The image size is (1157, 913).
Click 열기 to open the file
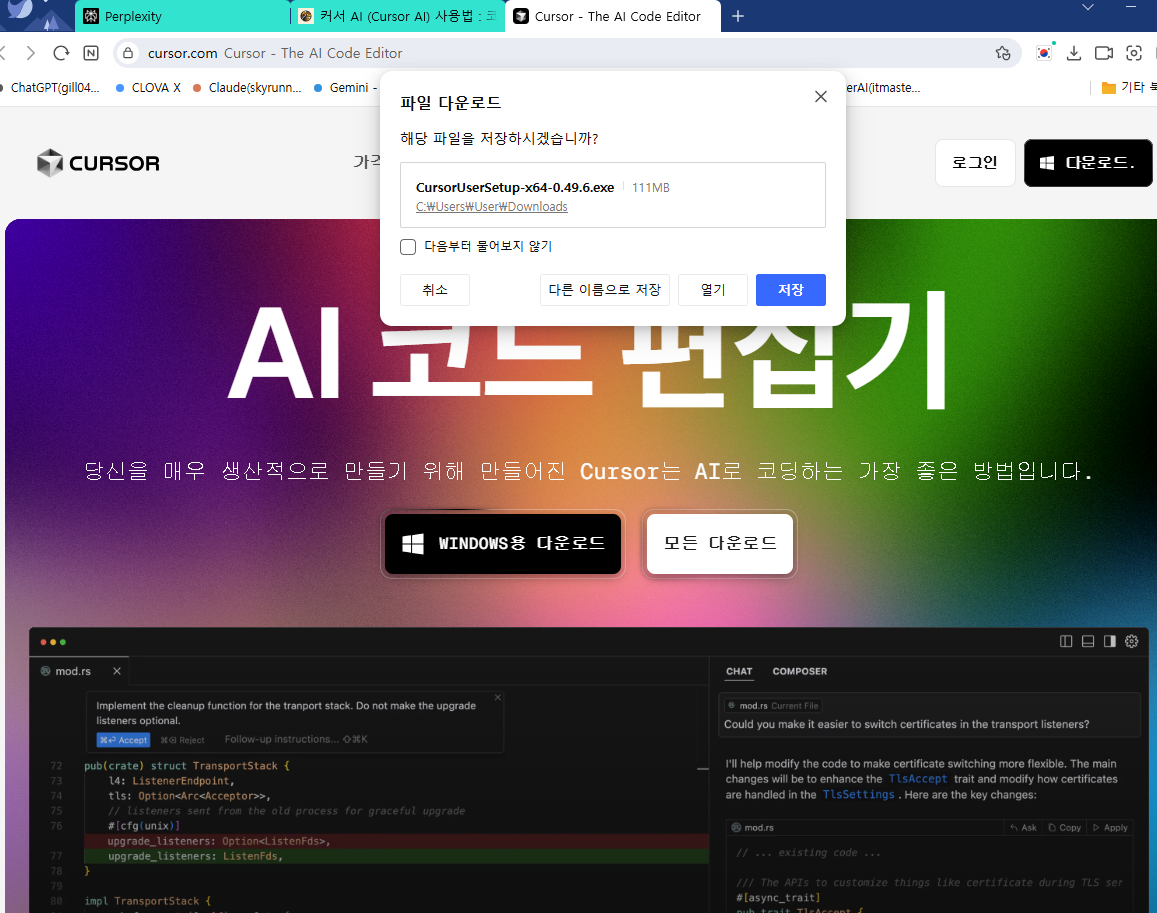[713, 290]
